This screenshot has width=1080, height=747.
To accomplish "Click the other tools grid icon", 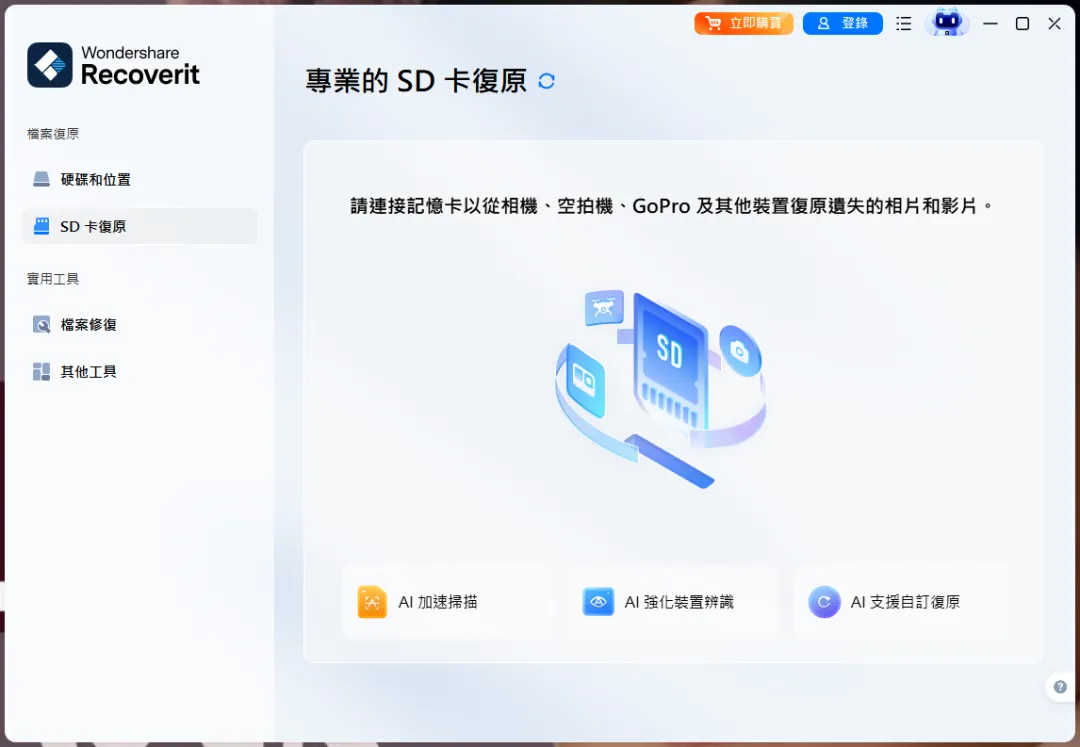I will pos(41,372).
